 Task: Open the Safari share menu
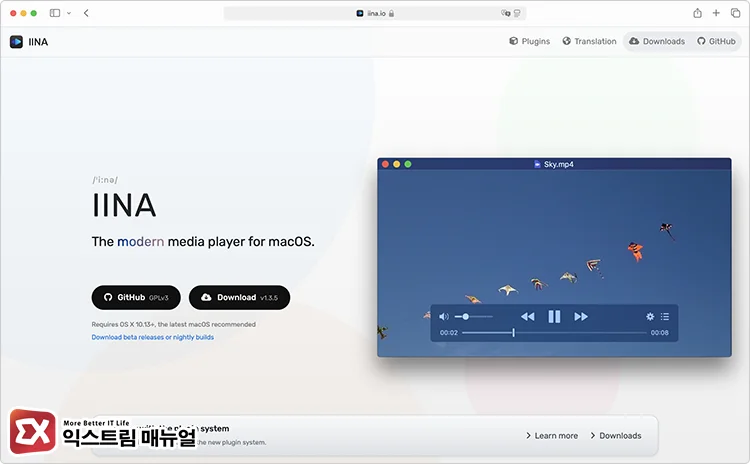(697, 13)
